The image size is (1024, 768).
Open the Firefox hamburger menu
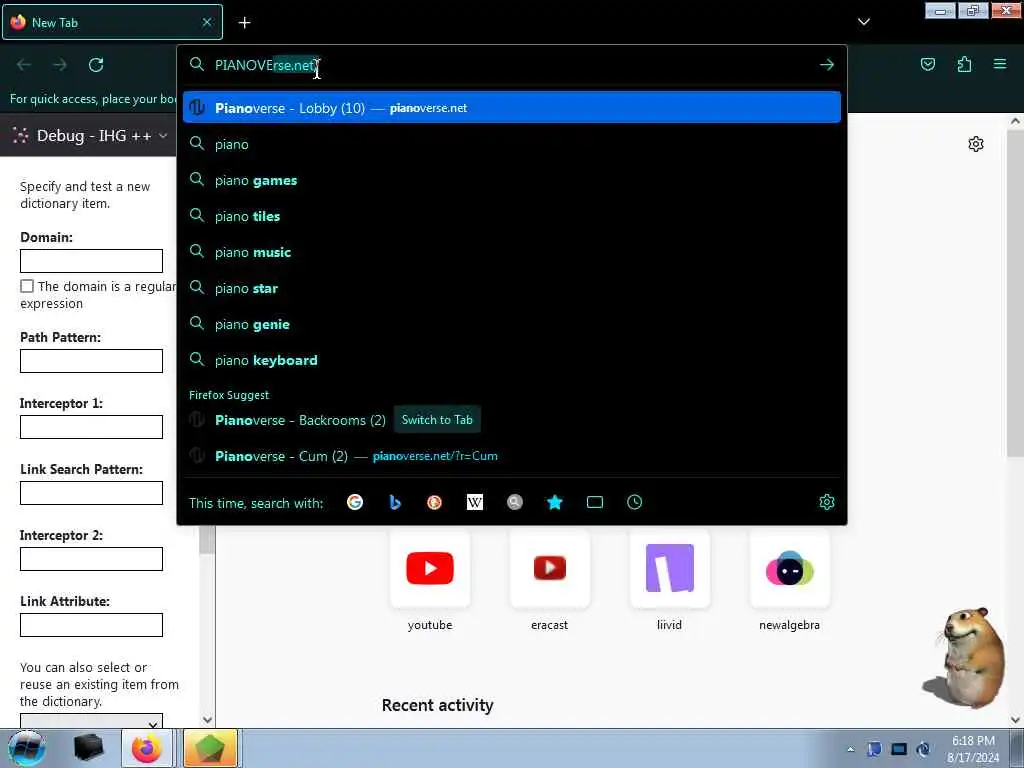[x=1000, y=64]
